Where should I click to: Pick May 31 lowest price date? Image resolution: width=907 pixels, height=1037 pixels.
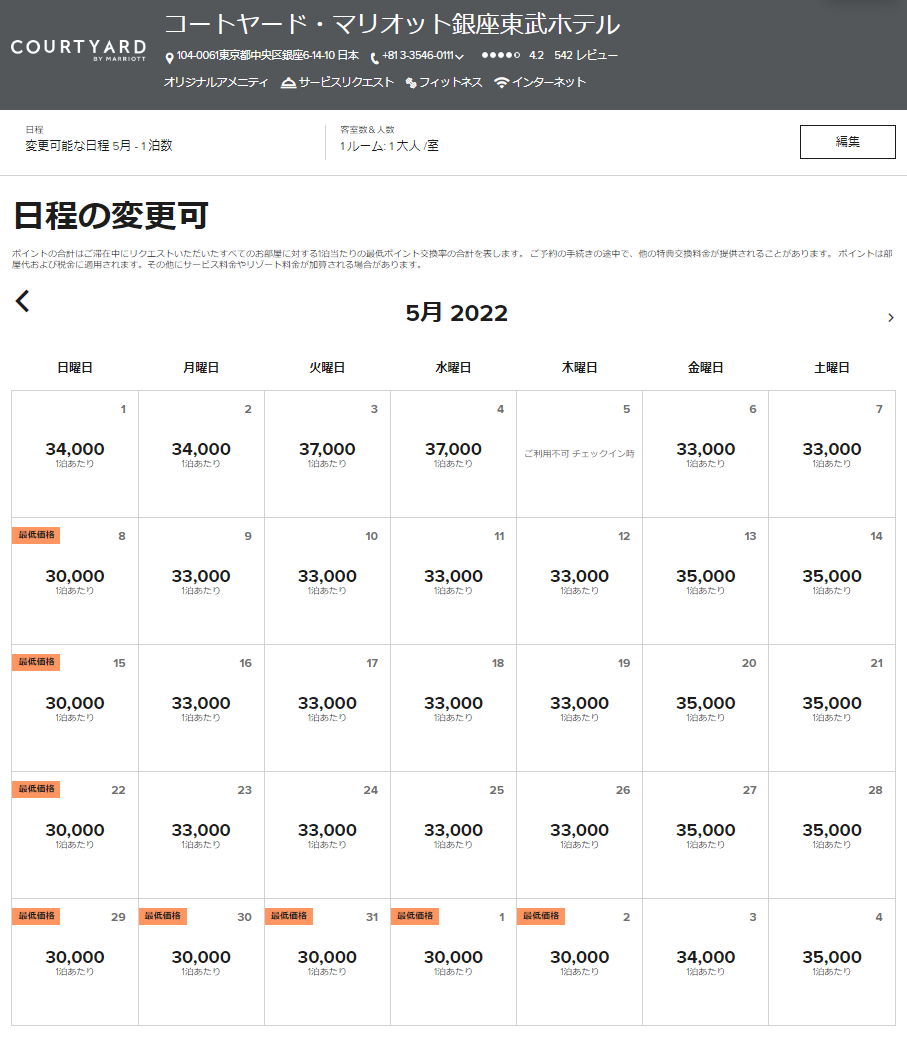tap(327, 961)
